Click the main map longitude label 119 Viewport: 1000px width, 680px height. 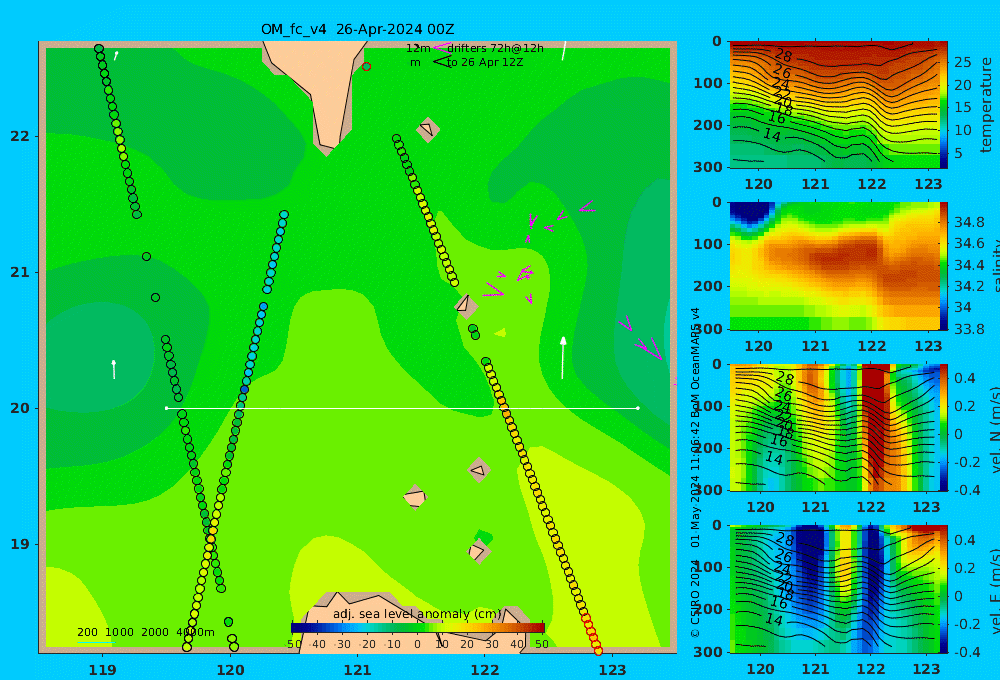103,670
